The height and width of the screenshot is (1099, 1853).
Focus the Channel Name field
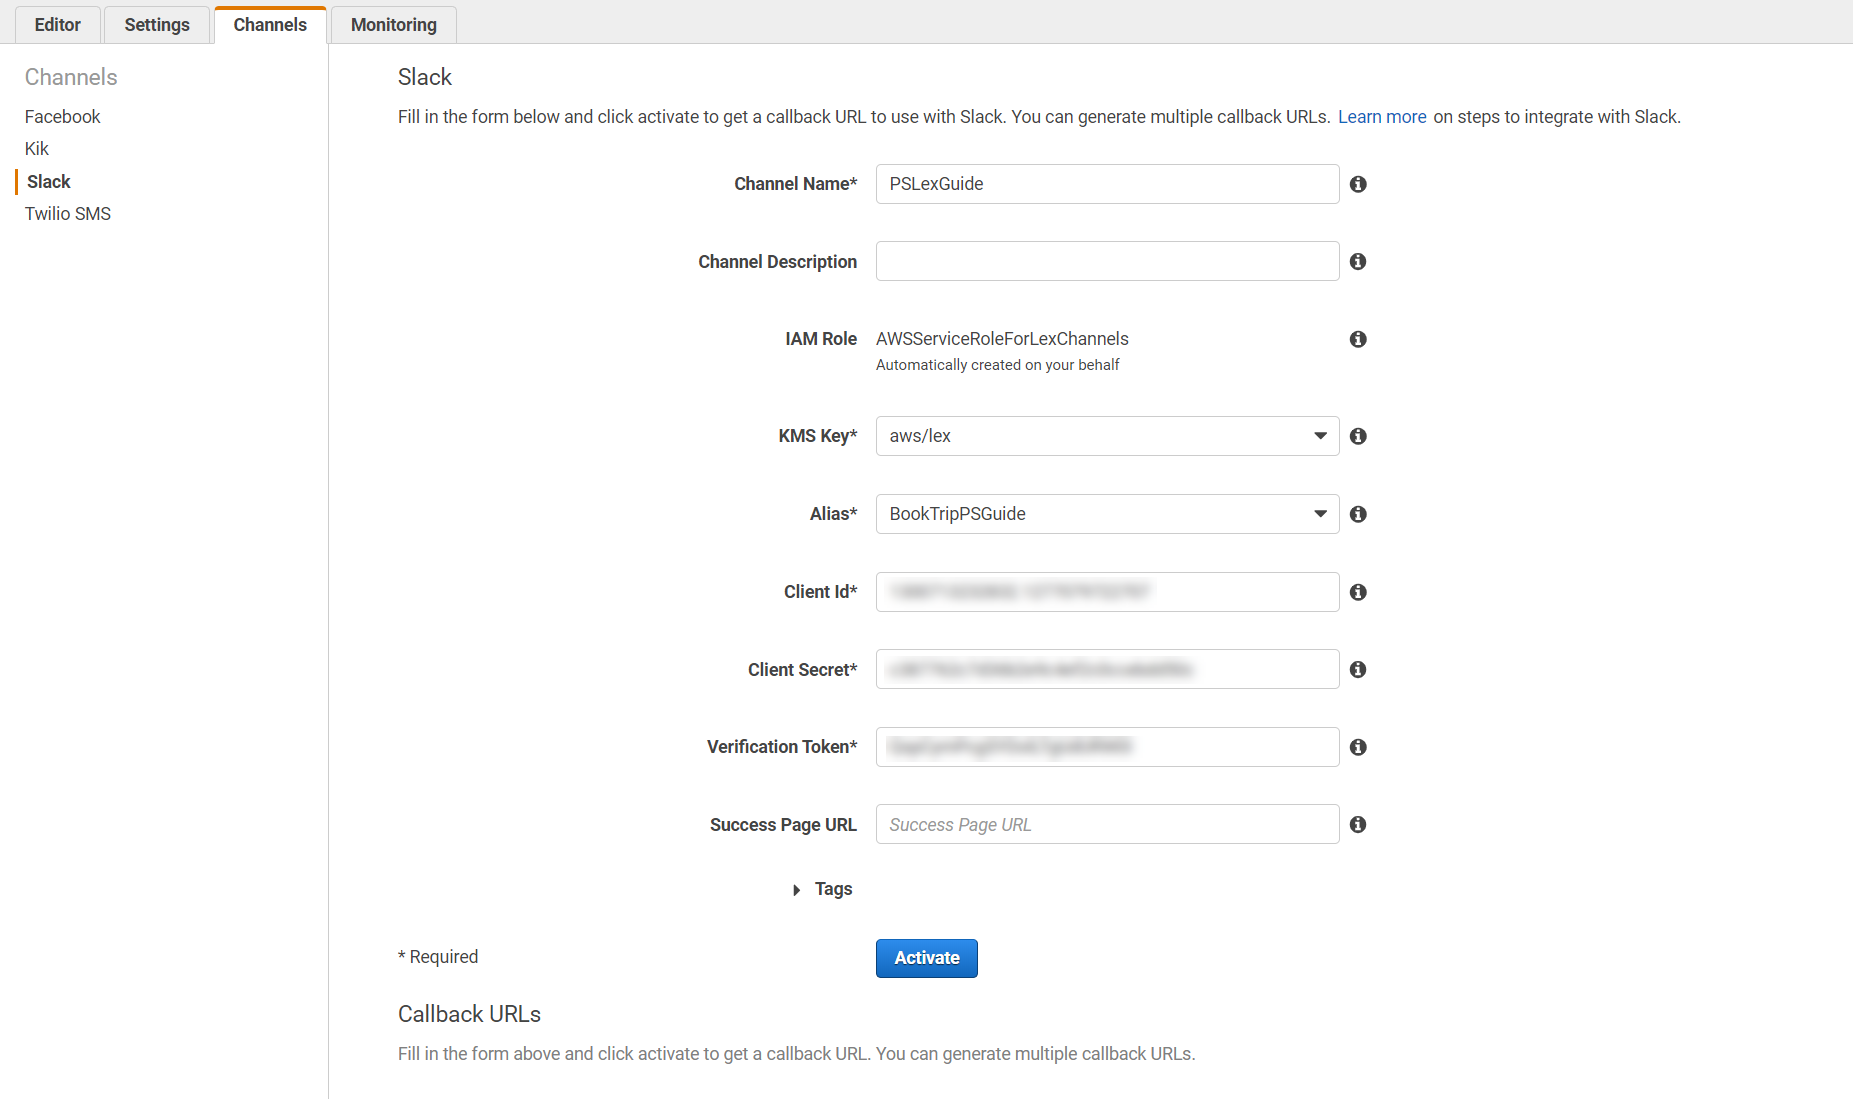coord(1107,184)
